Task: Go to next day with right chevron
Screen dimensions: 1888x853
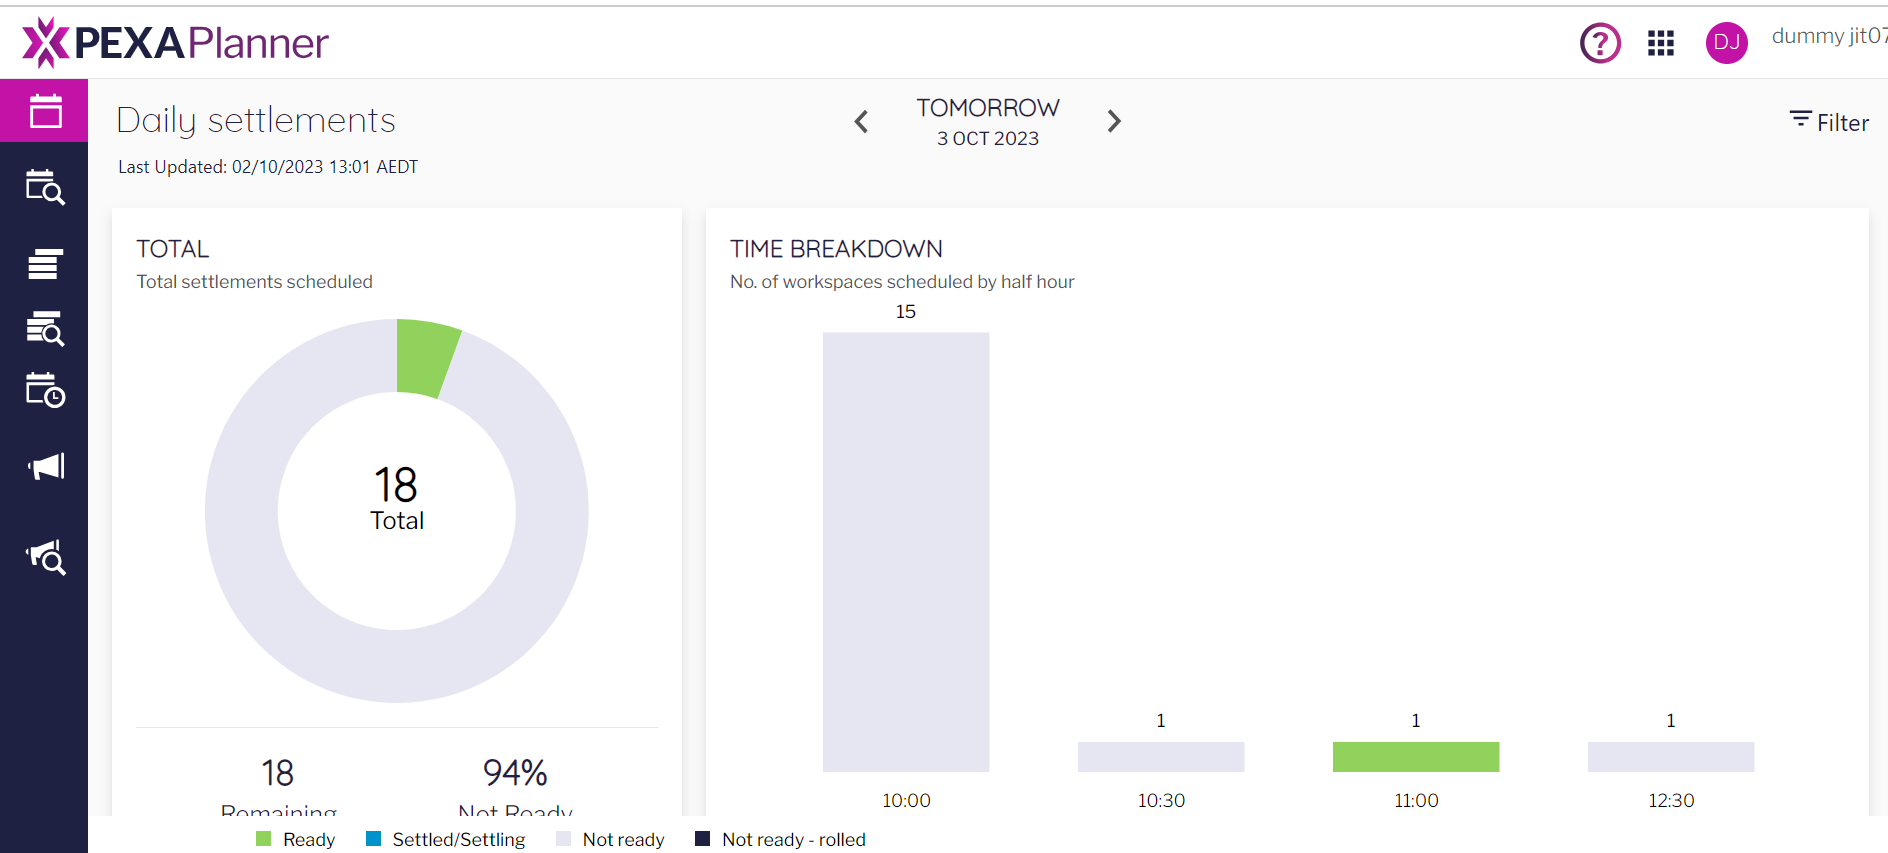Action: coord(1114,122)
